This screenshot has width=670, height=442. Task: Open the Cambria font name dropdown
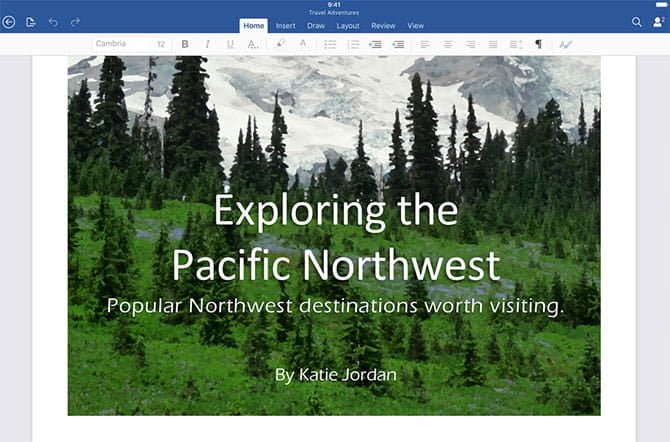coord(120,44)
